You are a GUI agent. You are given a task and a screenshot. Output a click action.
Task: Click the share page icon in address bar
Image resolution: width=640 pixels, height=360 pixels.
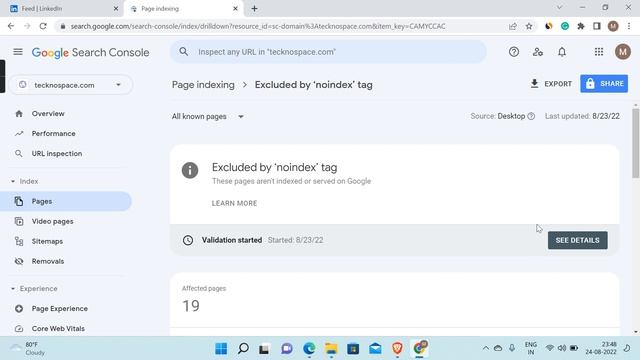[x=513, y=26]
